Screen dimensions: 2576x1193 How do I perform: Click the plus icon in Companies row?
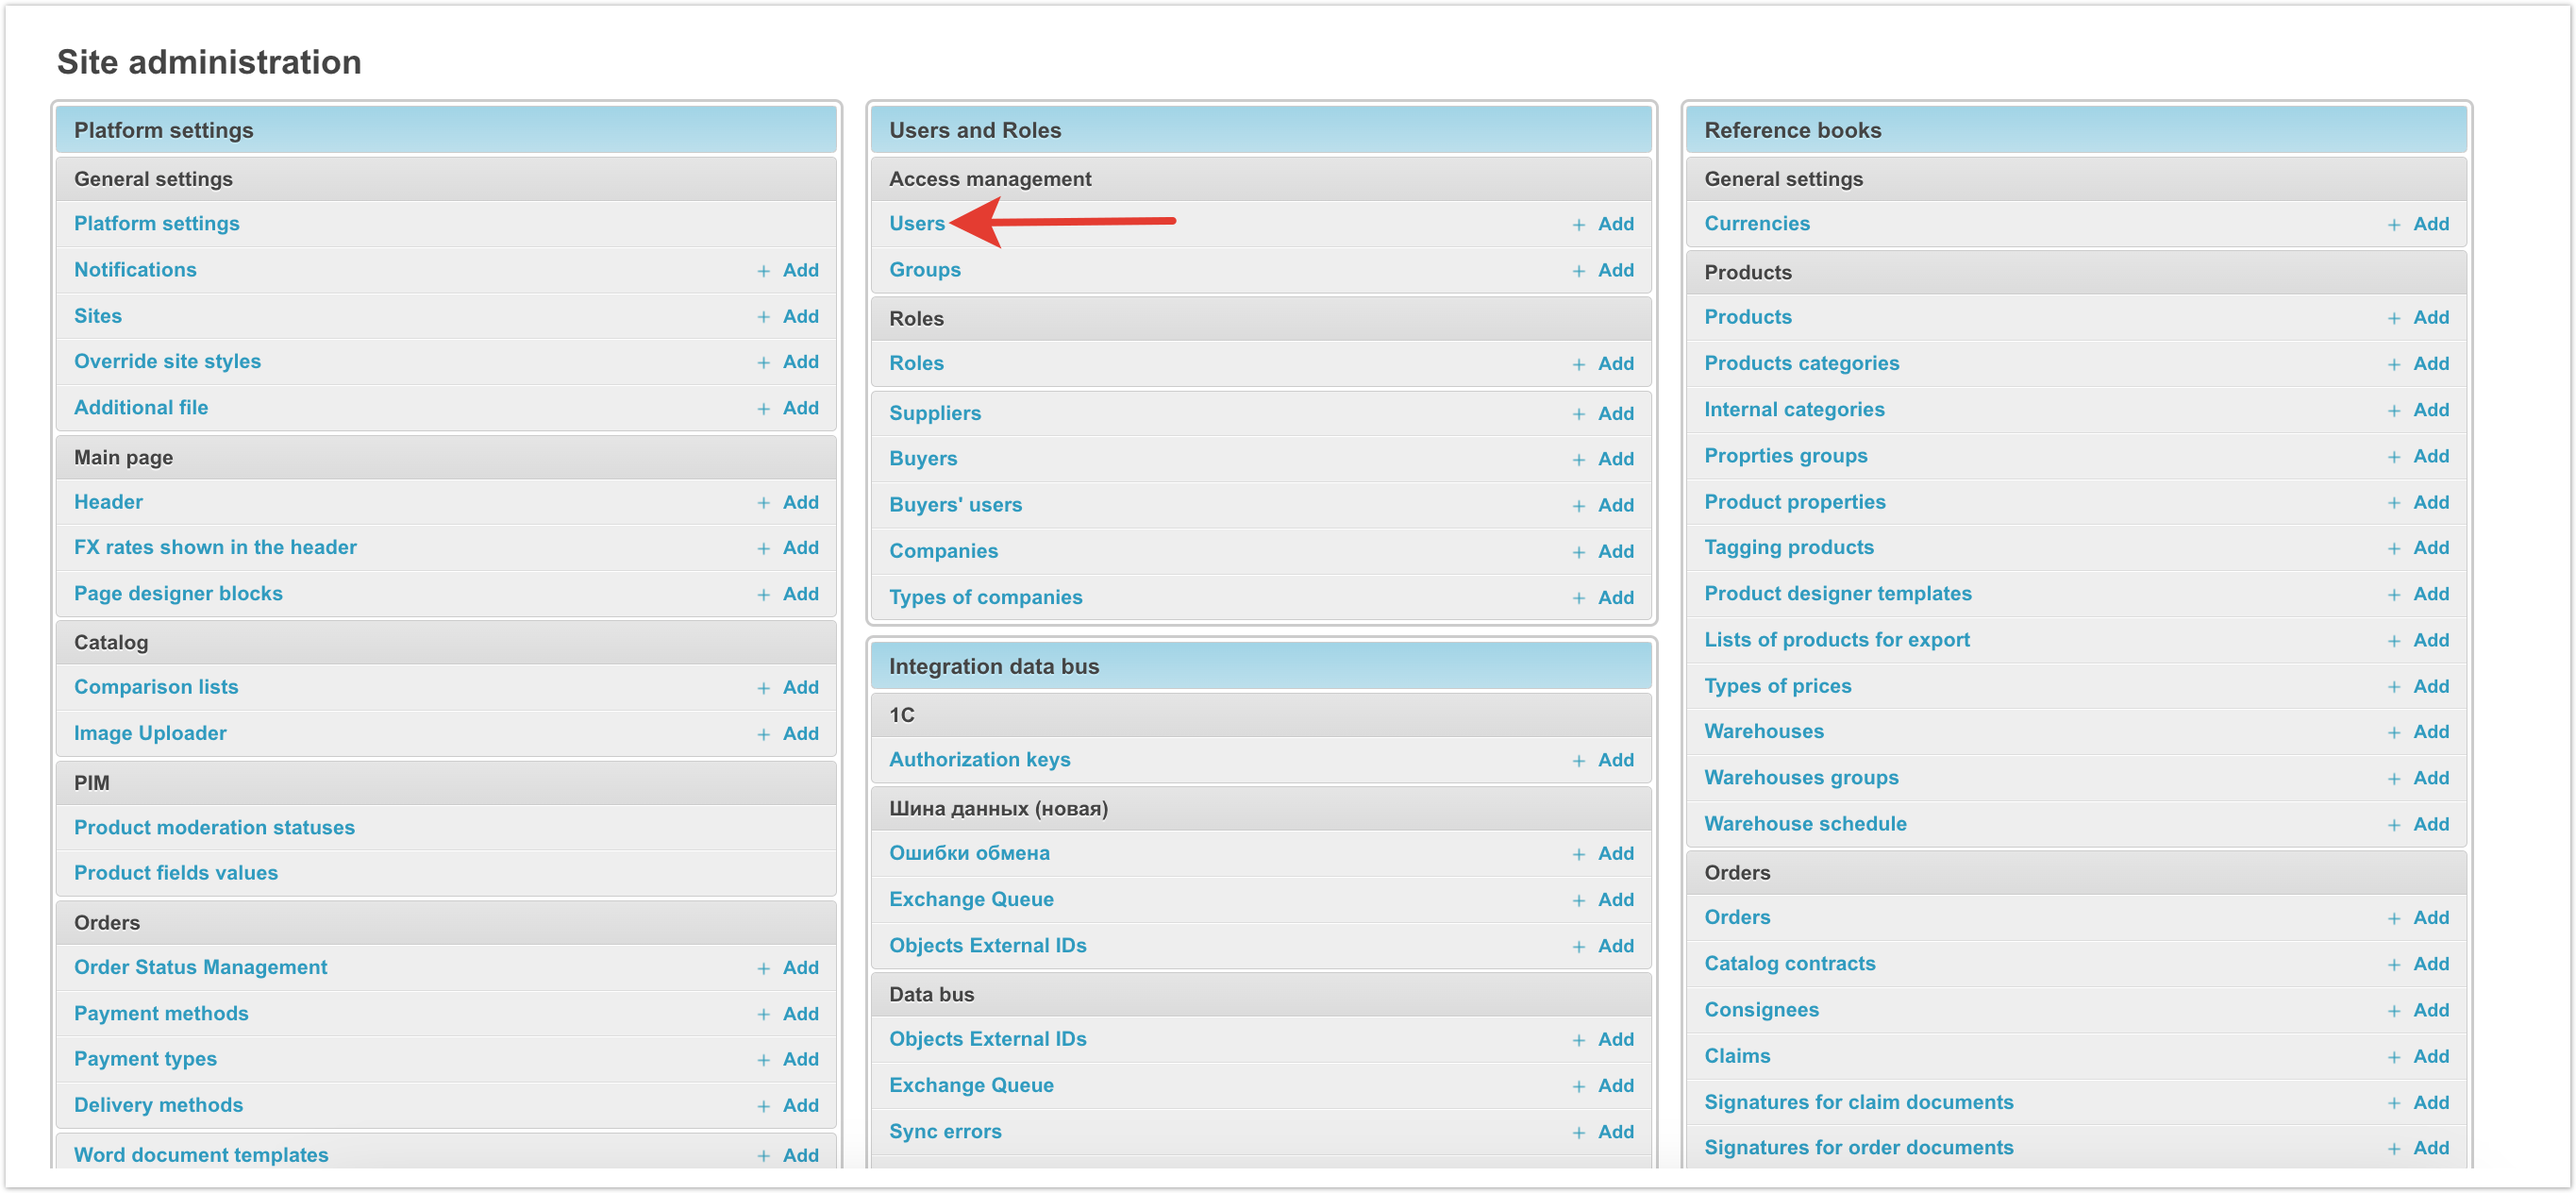[1578, 552]
